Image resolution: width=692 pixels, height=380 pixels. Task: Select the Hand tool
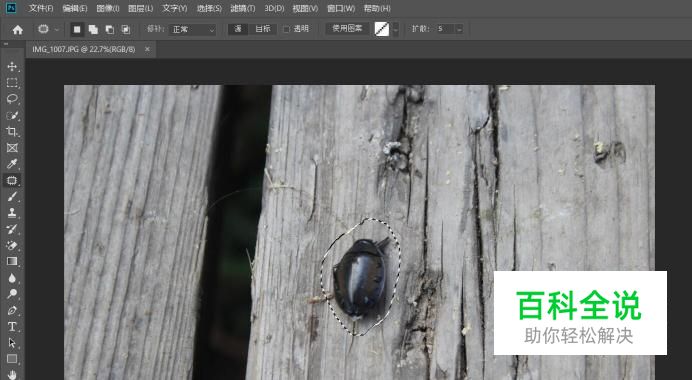pyautogui.click(x=12, y=375)
